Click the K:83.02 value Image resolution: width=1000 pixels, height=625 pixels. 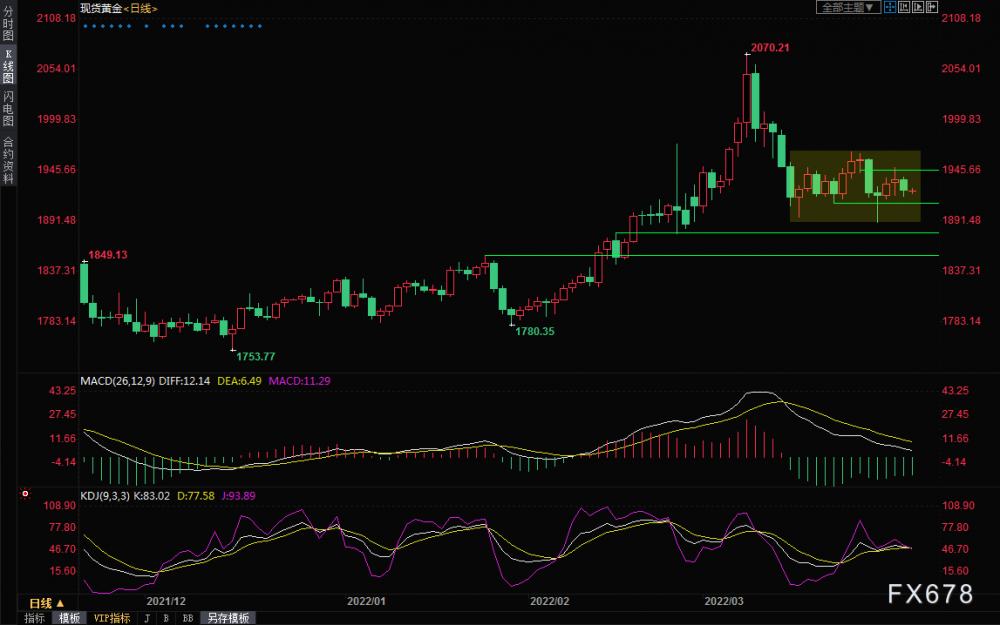coord(152,496)
